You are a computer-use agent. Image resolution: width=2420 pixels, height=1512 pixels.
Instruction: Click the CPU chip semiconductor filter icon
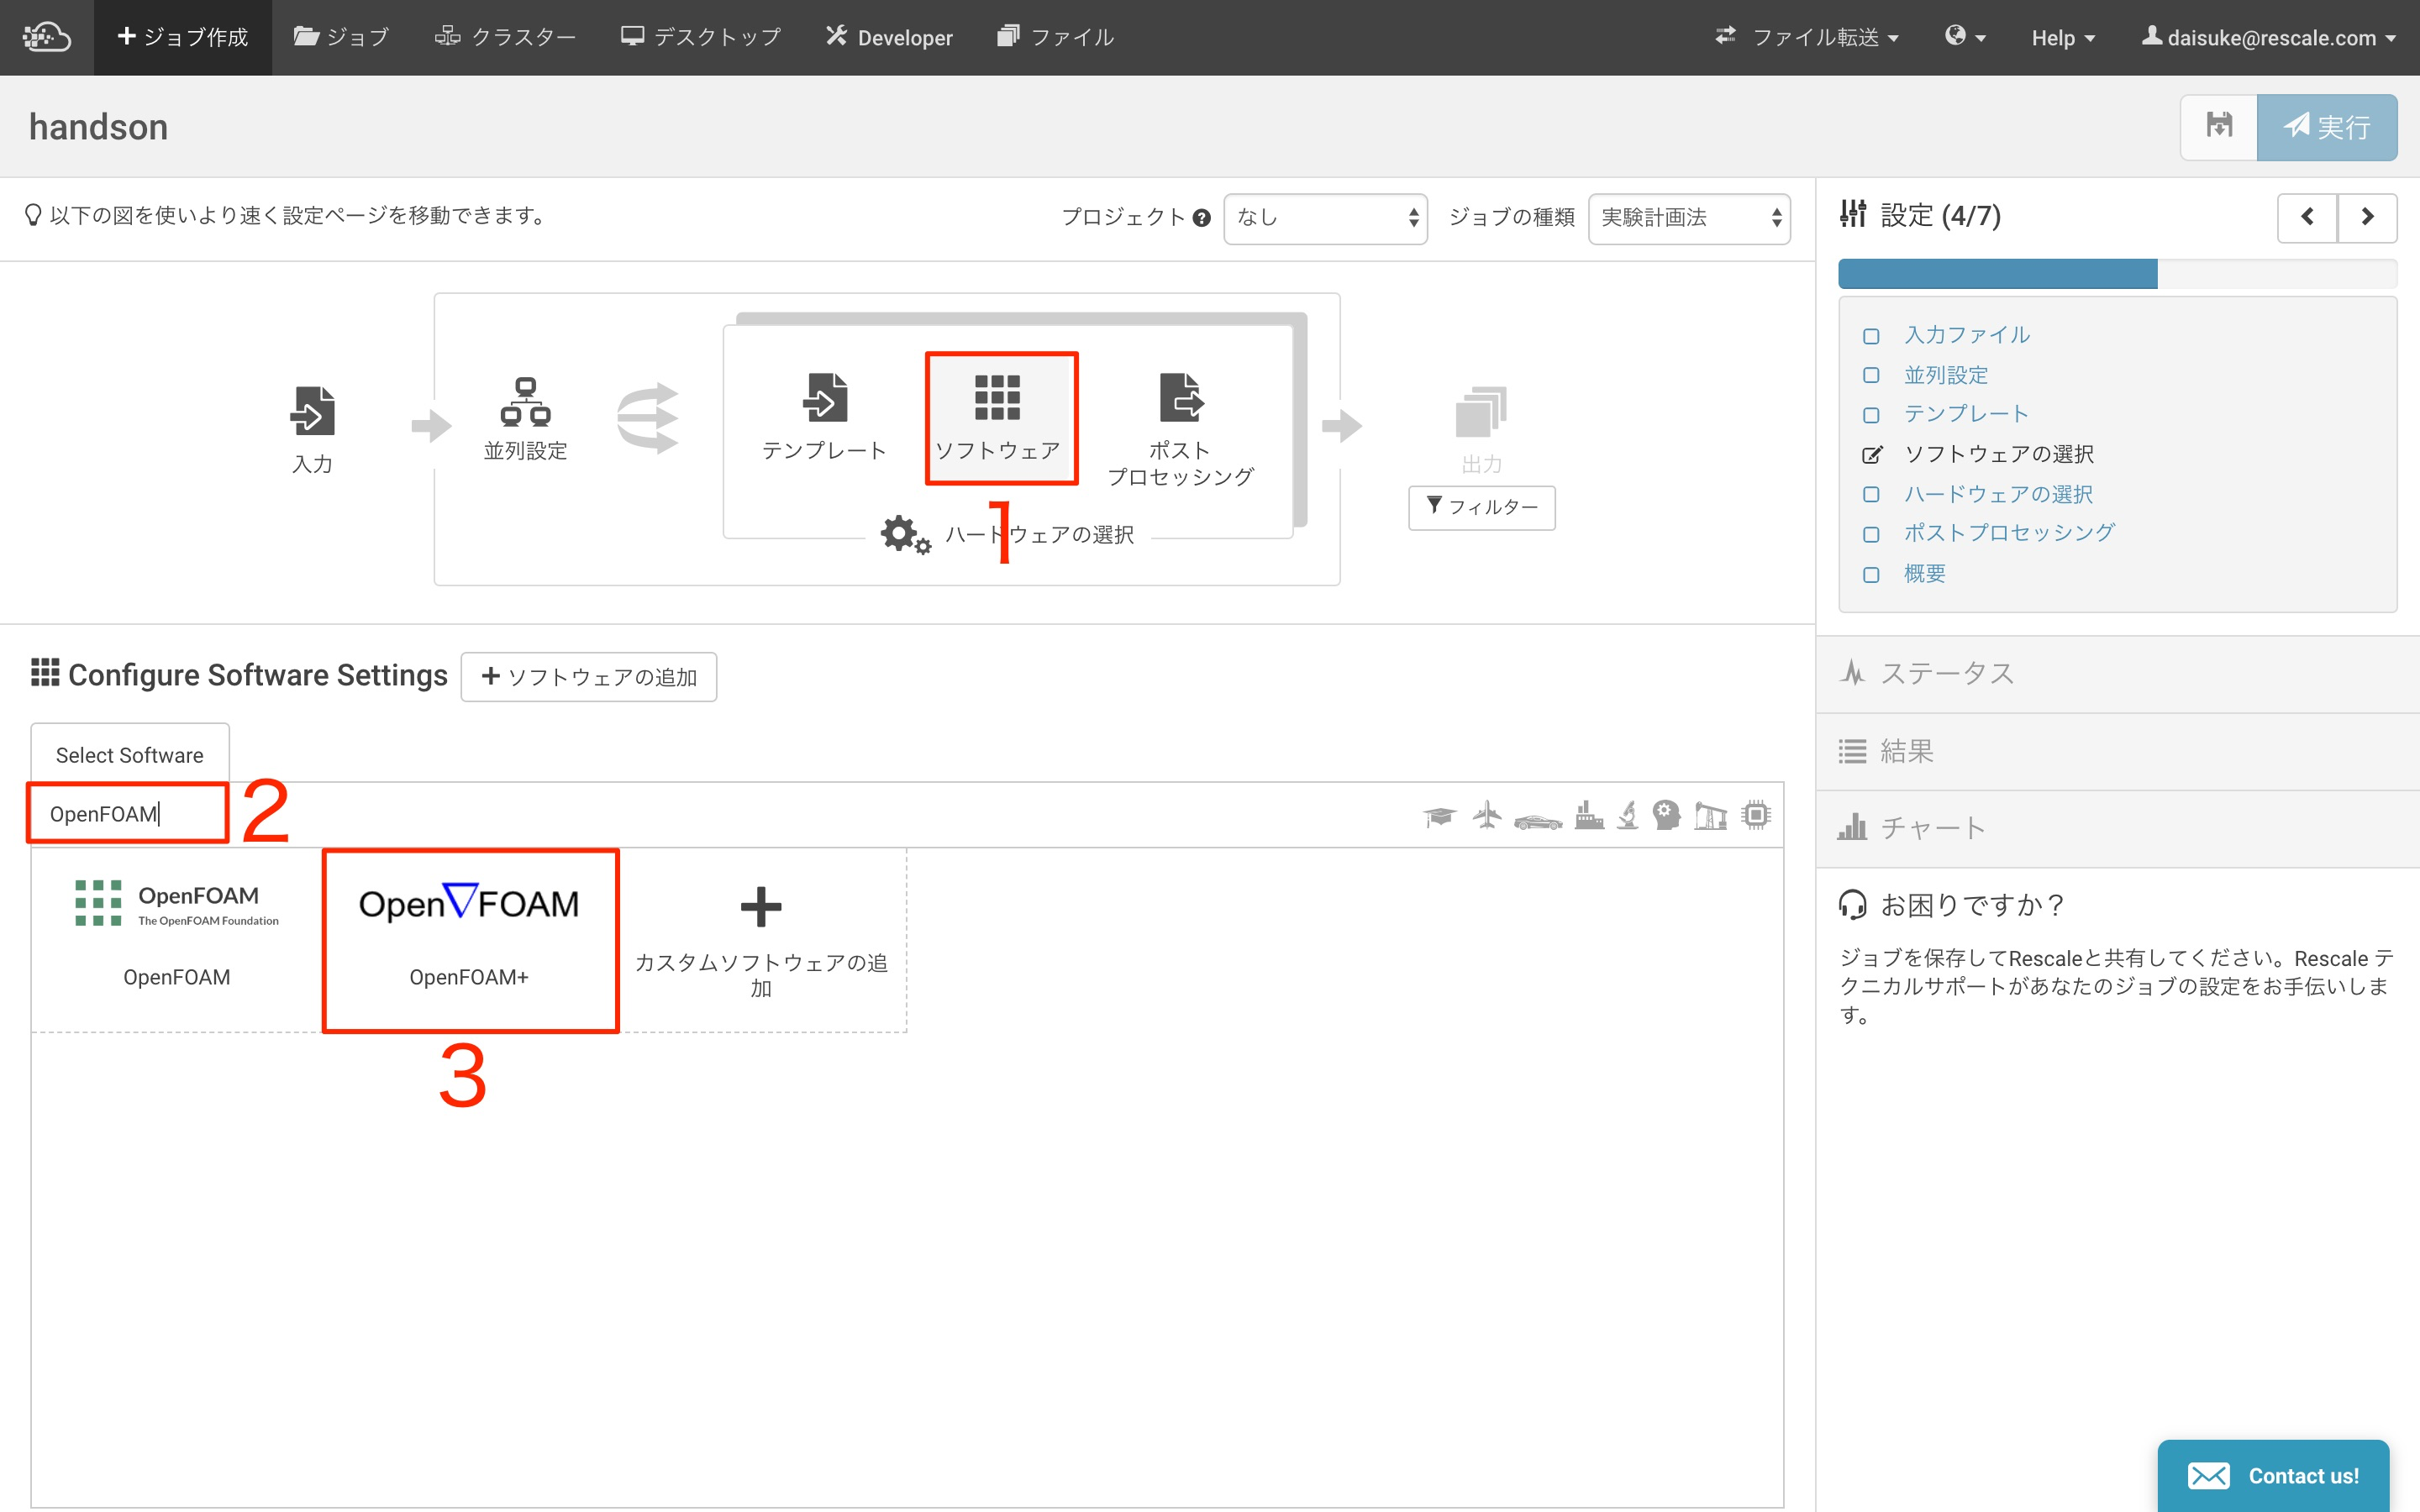pos(1755,815)
